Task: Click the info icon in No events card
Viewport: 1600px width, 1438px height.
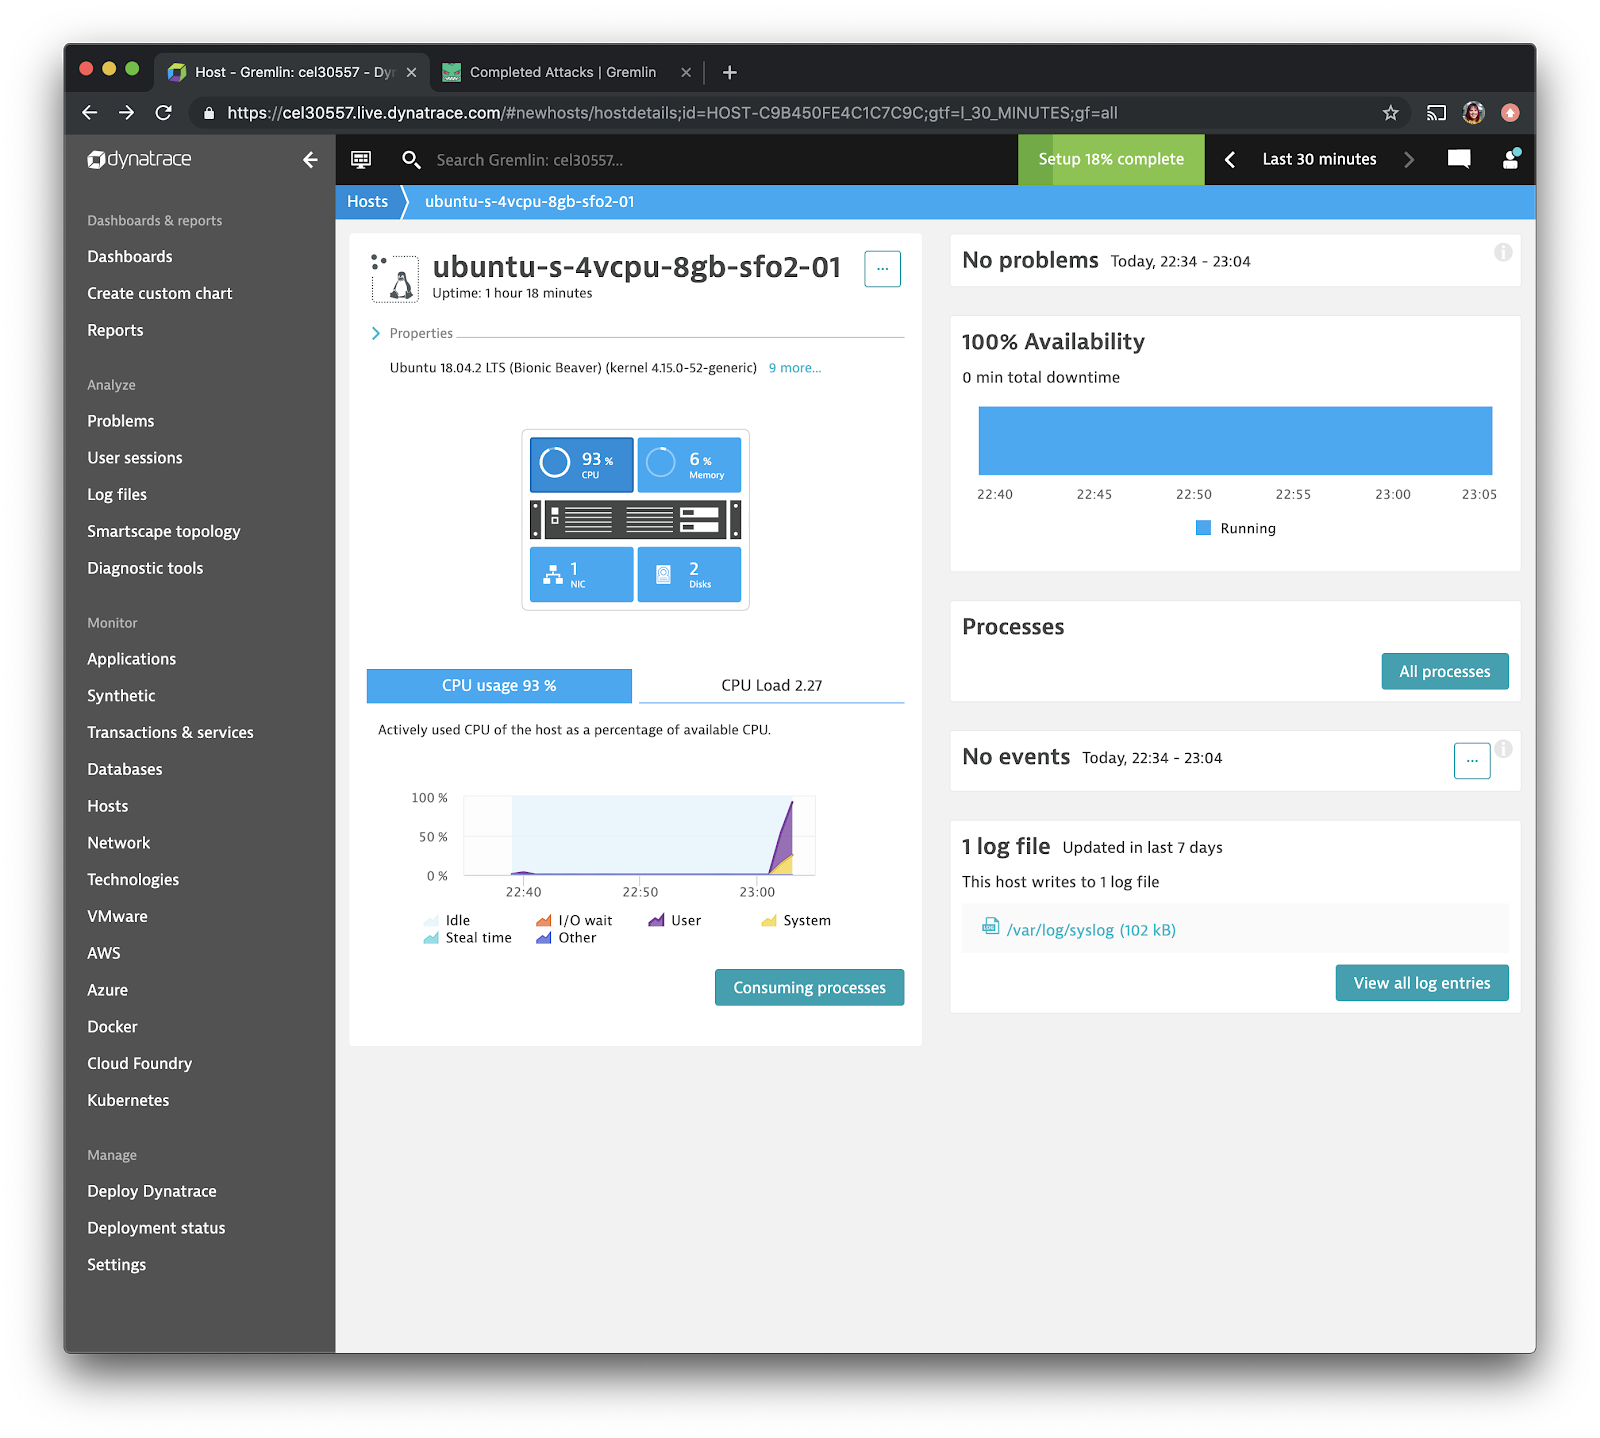Action: [1504, 748]
